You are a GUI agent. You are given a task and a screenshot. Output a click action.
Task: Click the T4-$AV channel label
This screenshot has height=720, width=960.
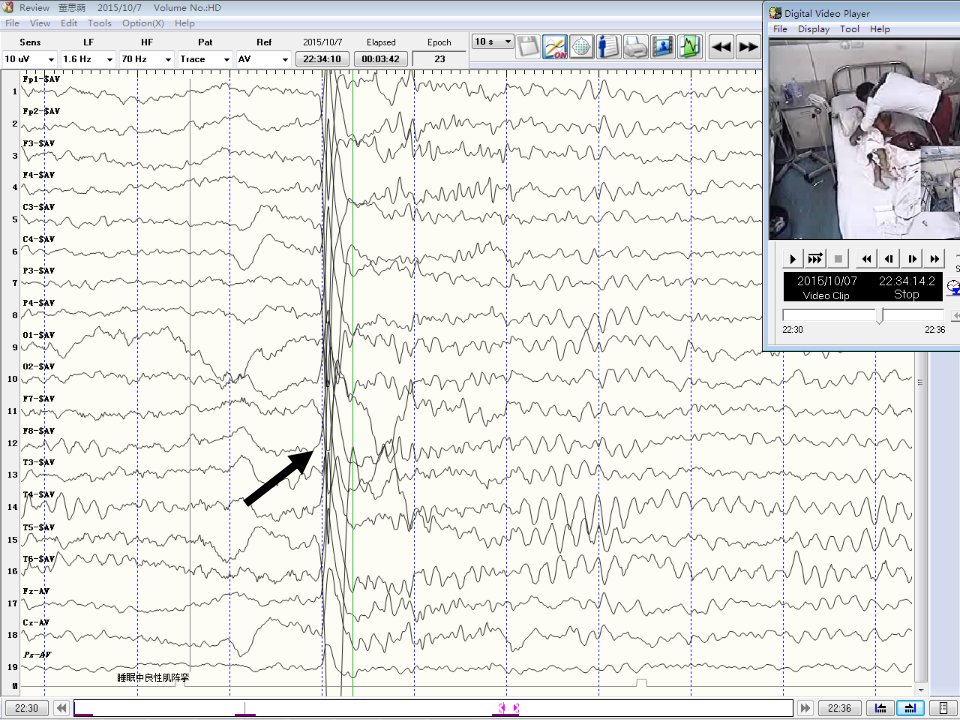coord(39,494)
